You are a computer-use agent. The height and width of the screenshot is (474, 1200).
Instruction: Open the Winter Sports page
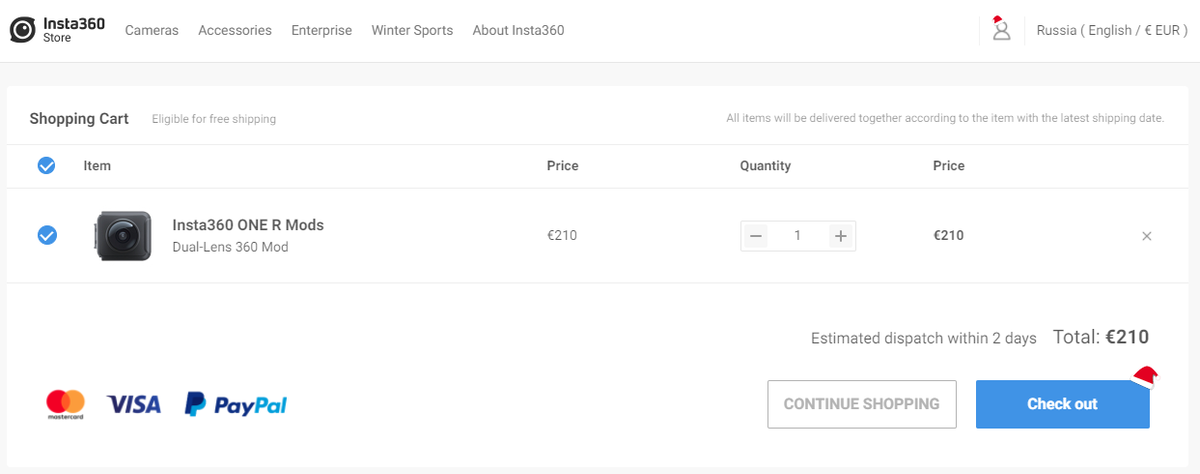click(412, 30)
